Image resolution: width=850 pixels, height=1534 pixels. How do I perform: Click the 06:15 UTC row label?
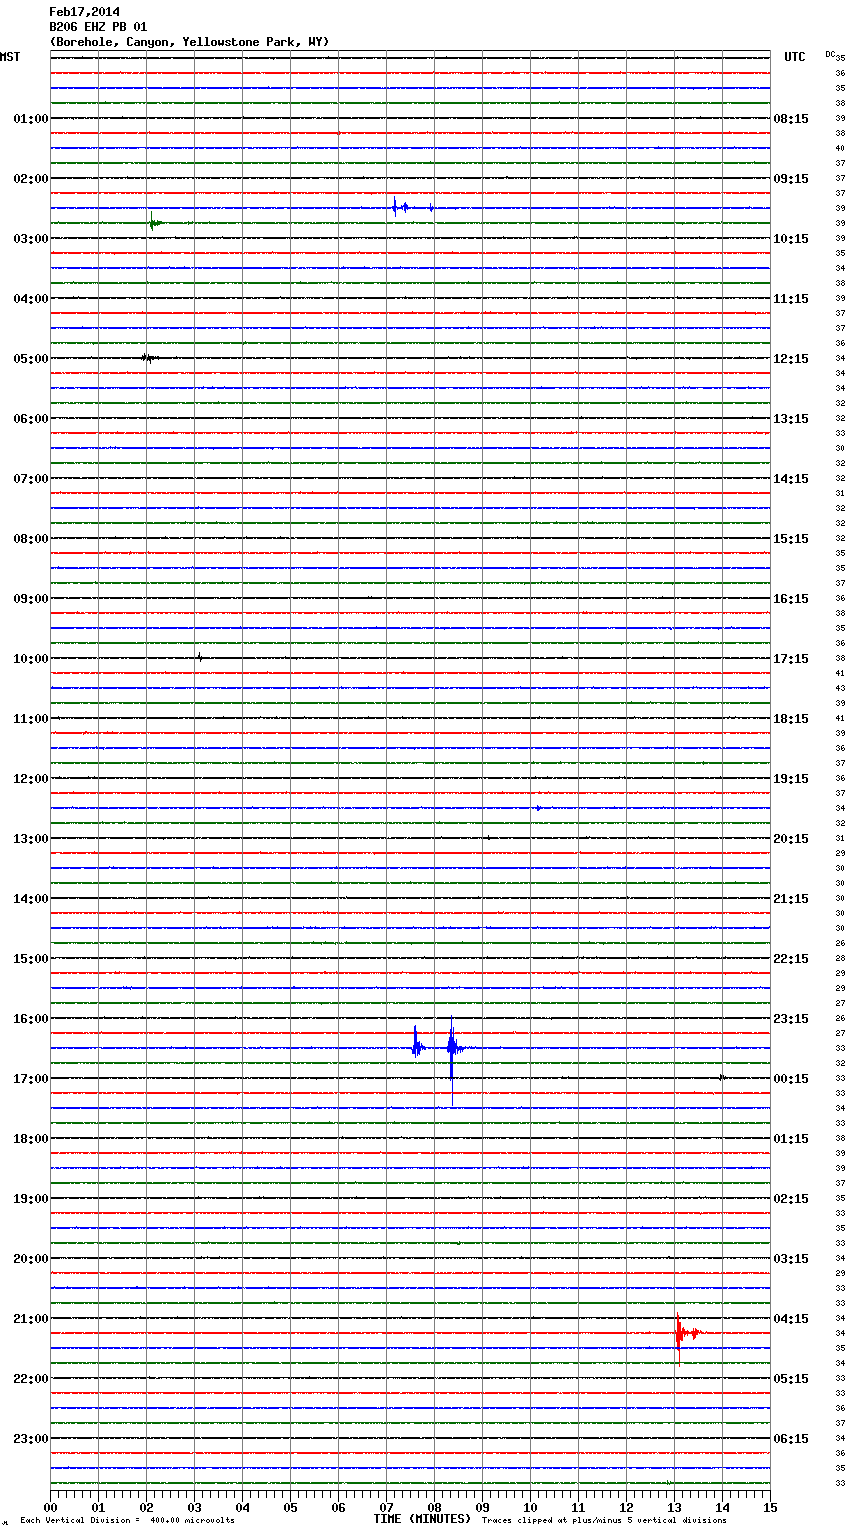click(791, 1439)
